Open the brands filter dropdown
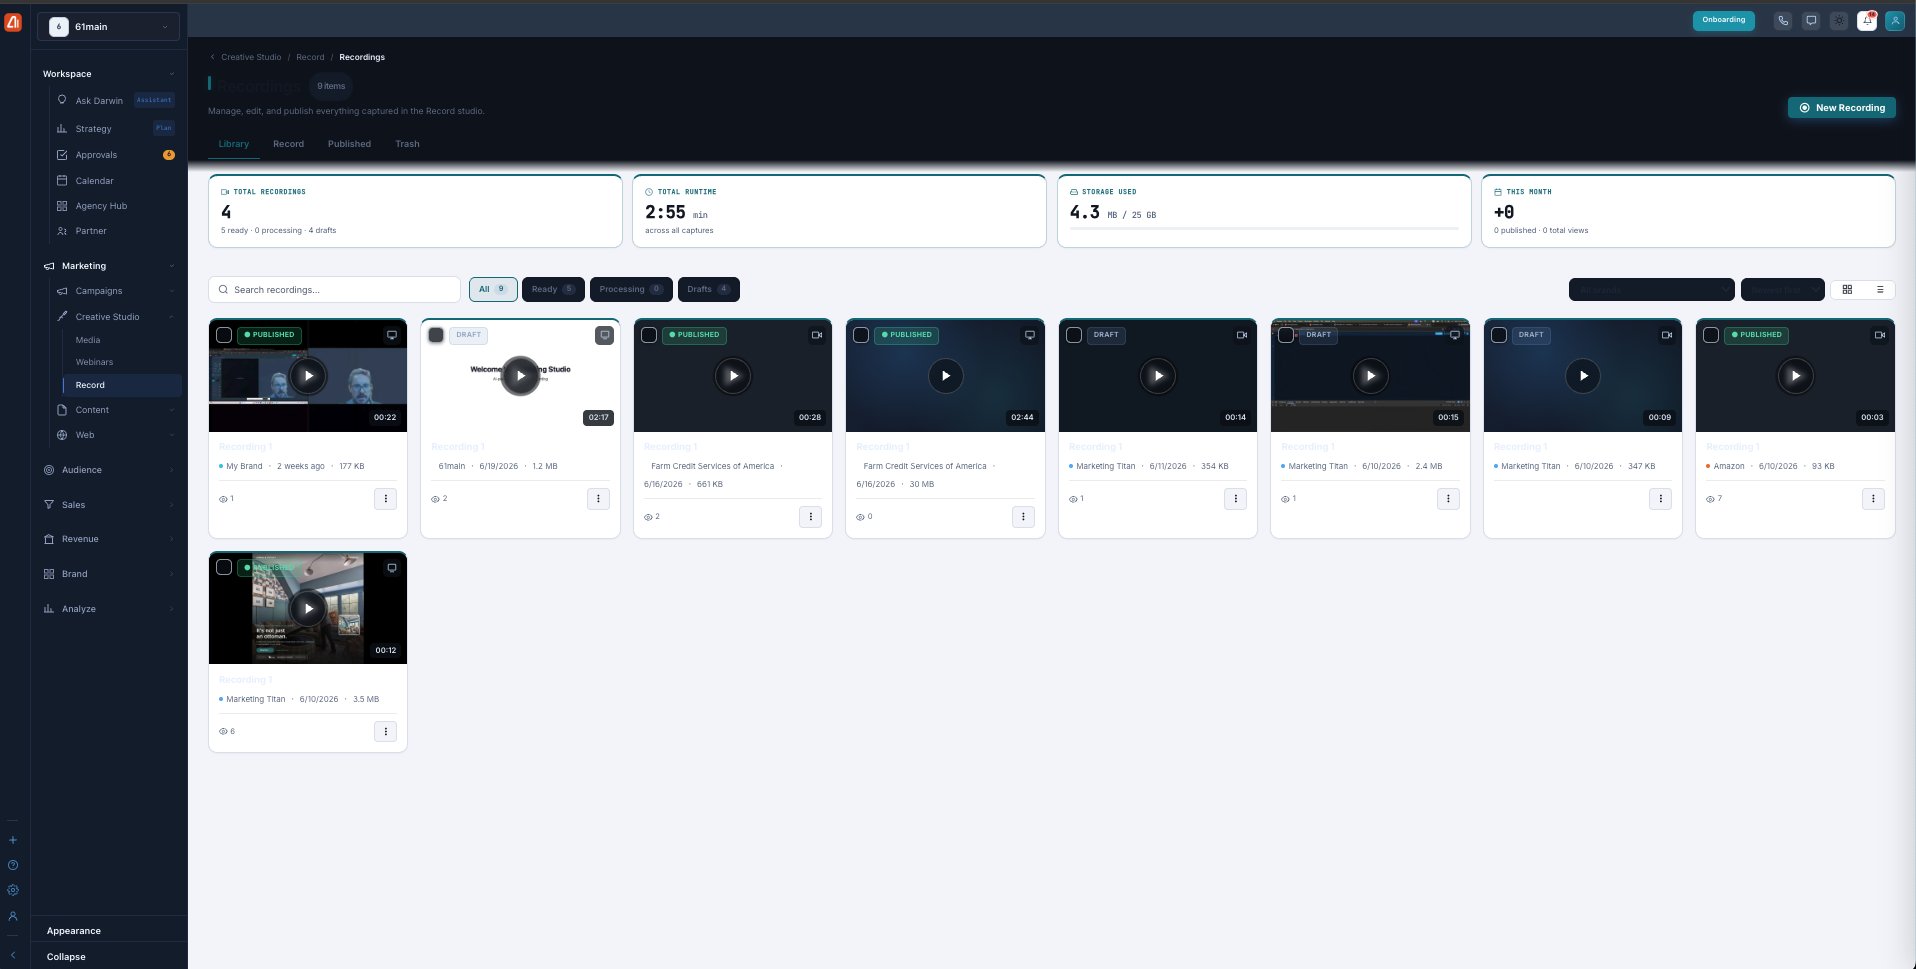Image resolution: width=1916 pixels, height=969 pixels. tap(1651, 290)
